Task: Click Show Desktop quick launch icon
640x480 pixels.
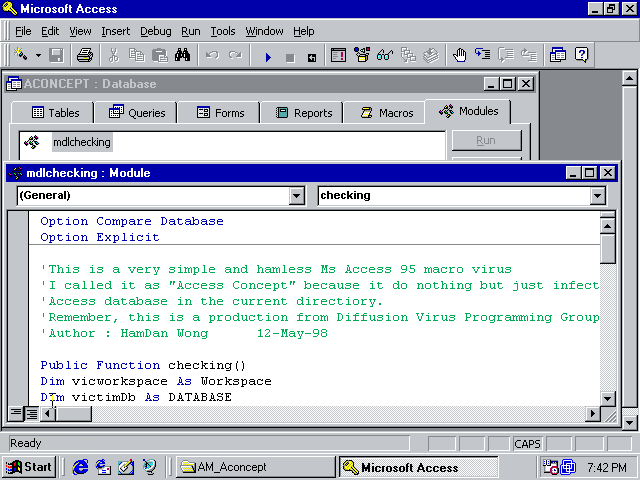Action: tap(126, 467)
